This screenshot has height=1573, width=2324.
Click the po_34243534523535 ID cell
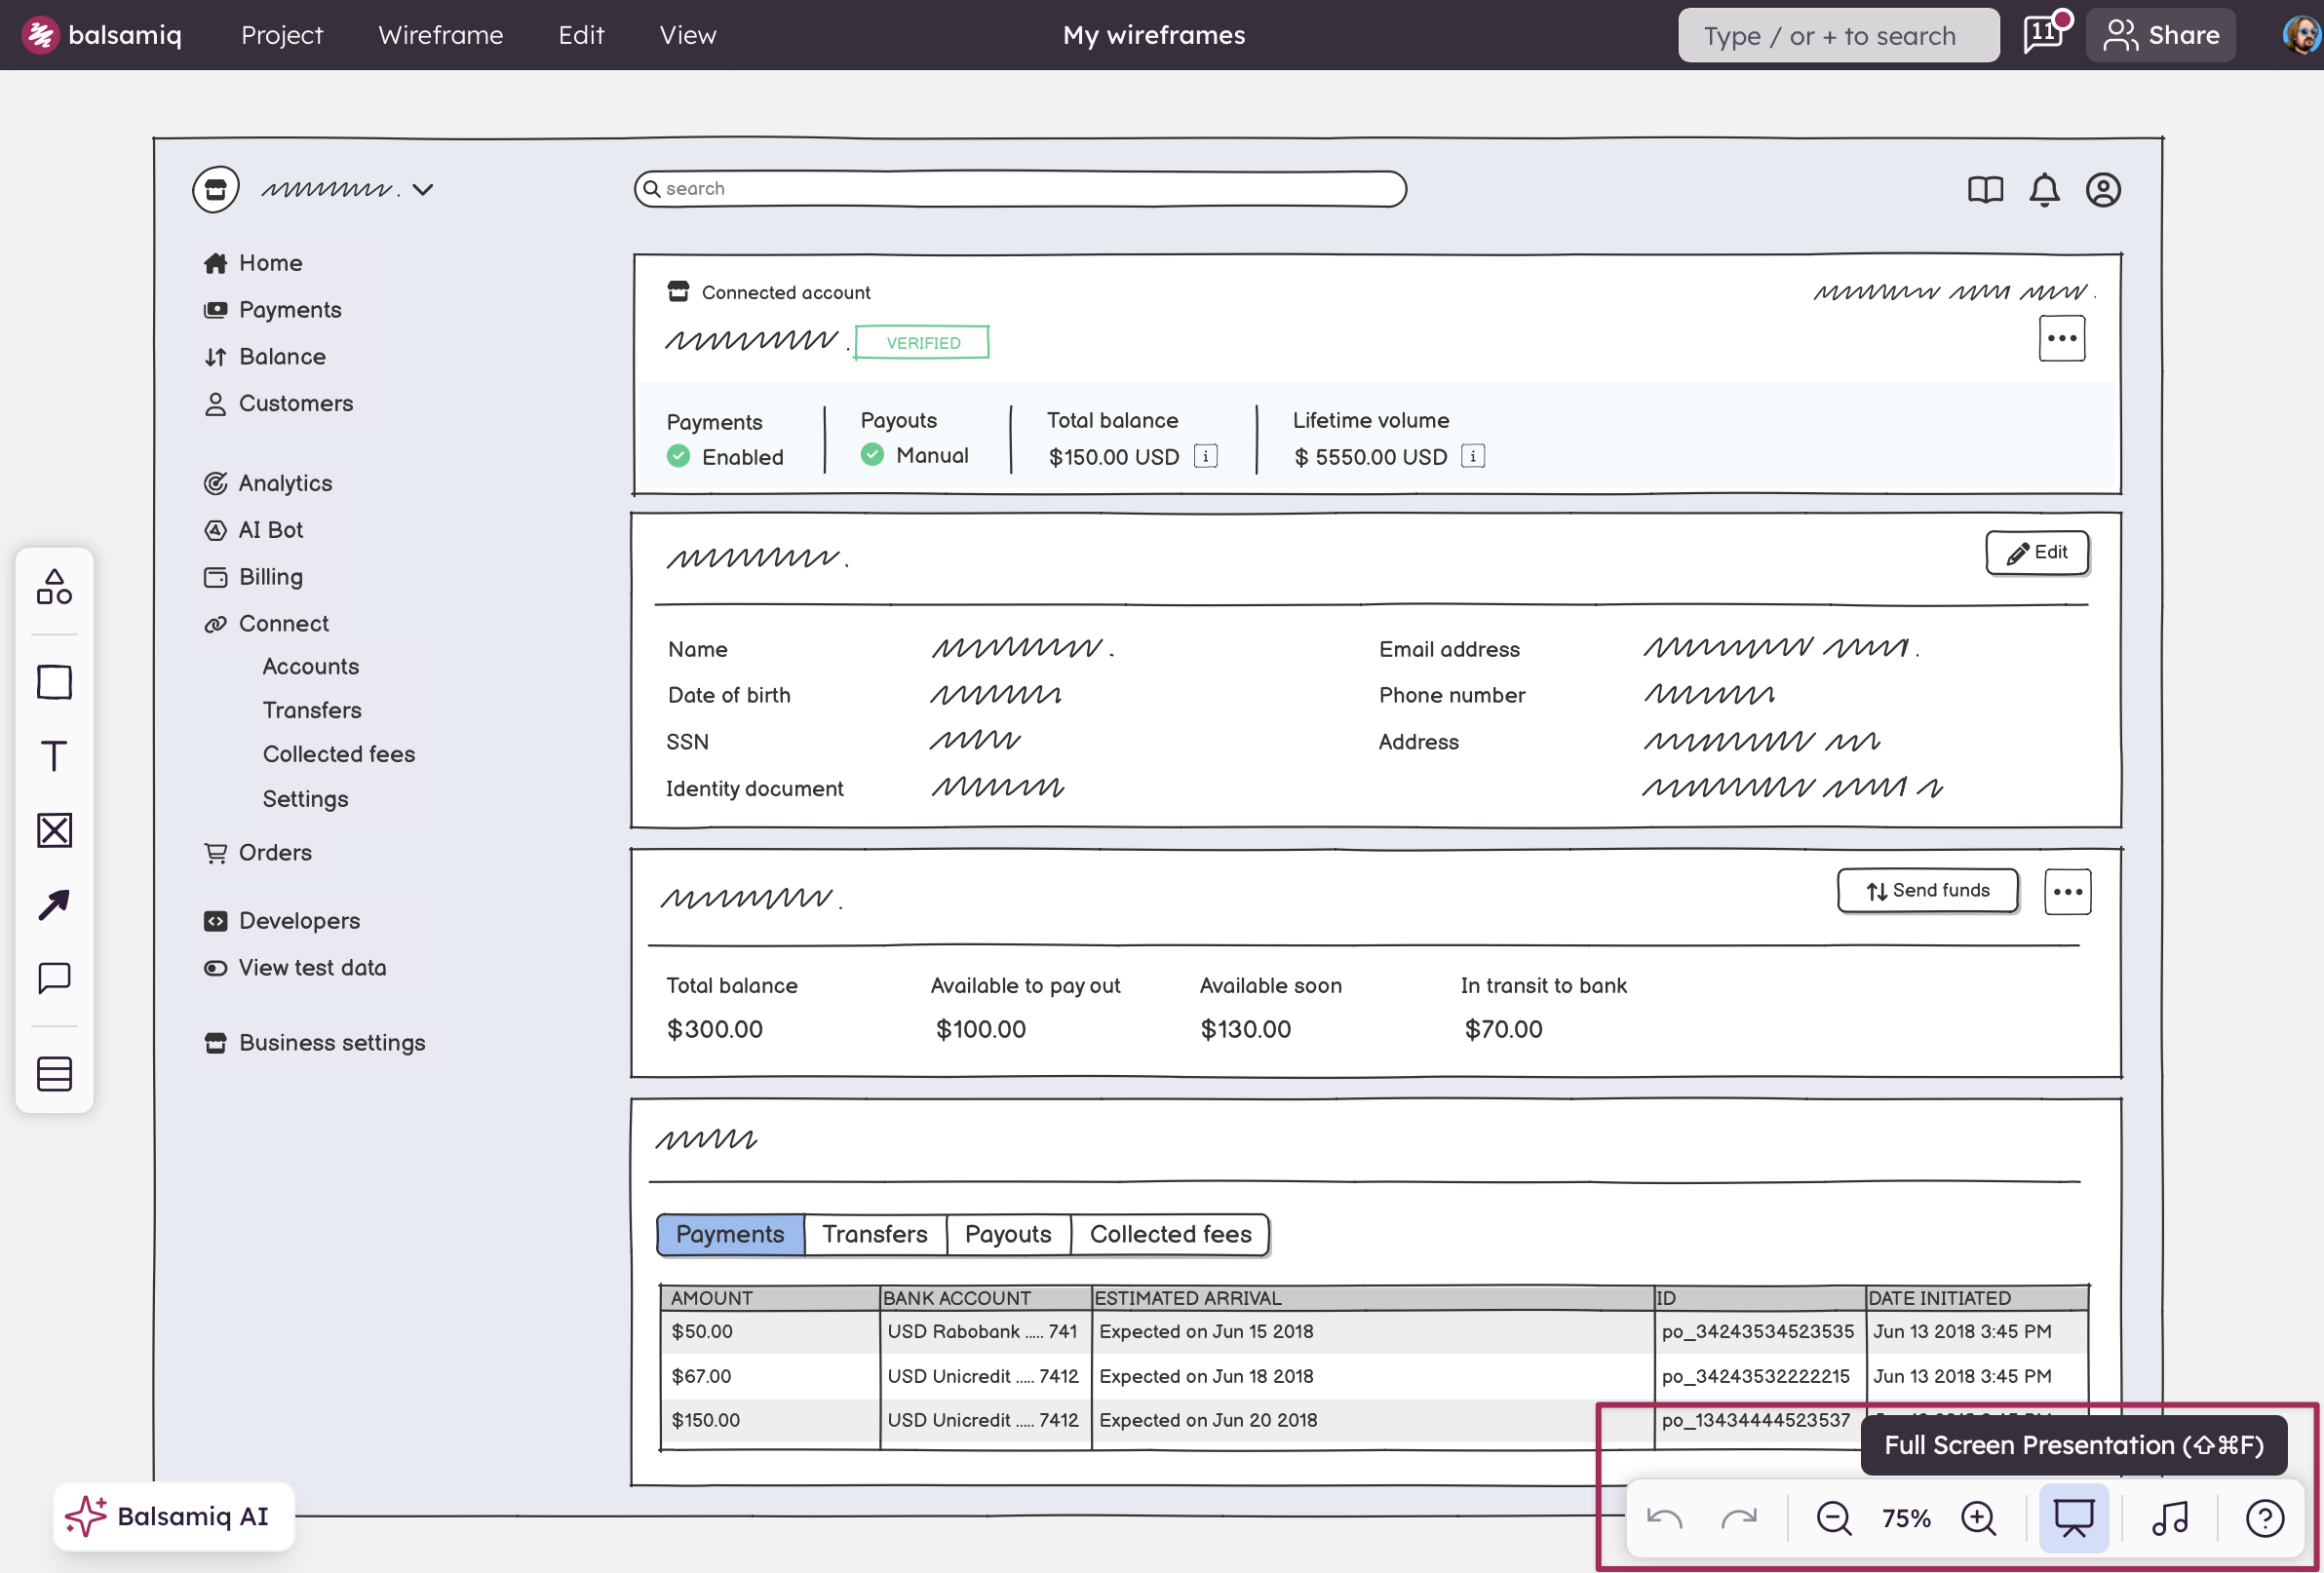tap(1758, 1331)
